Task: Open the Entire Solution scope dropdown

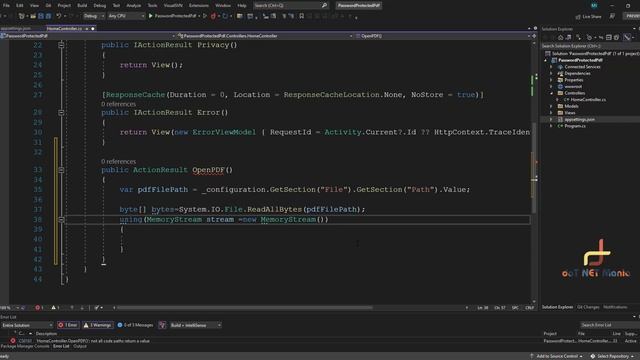Action: 27,325
